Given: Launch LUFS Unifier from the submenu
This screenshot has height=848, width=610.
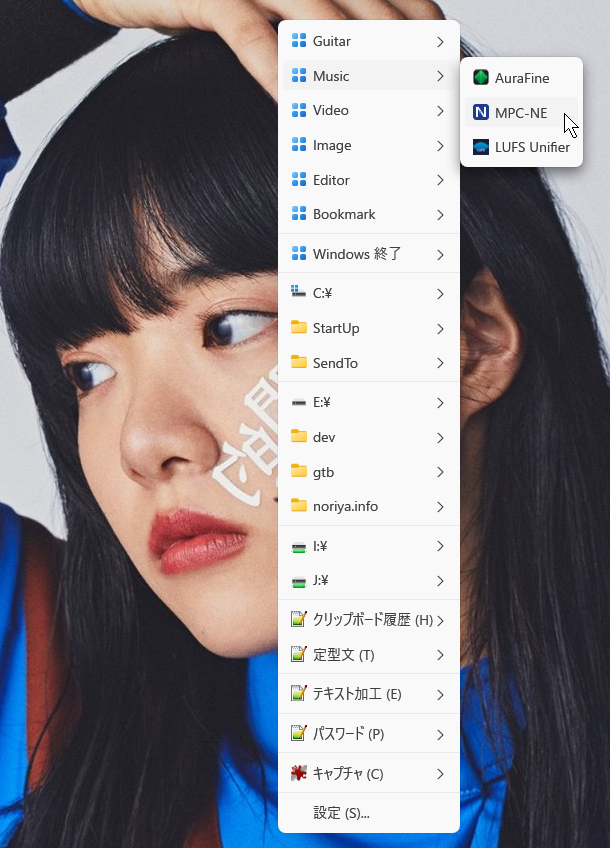Looking at the screenshot, I should (521, 147).
